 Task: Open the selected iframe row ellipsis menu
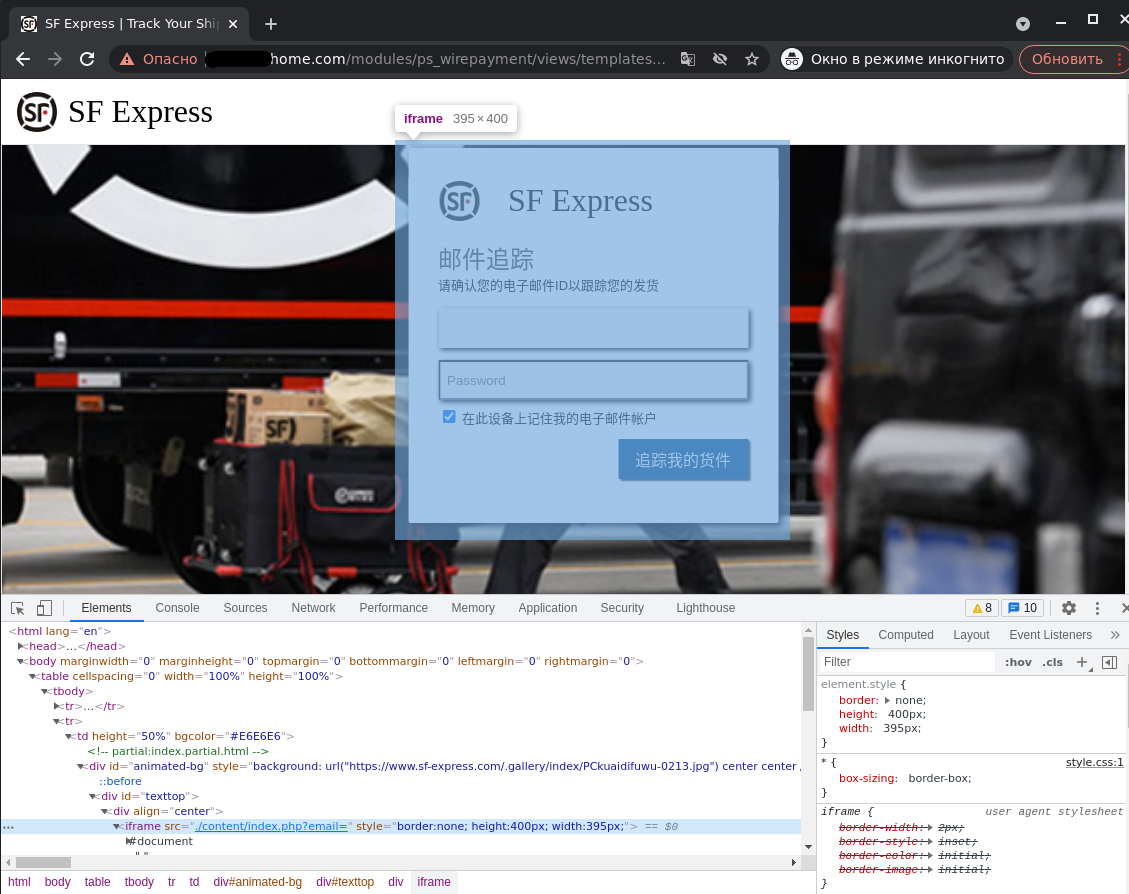click(x=9, y=827)
